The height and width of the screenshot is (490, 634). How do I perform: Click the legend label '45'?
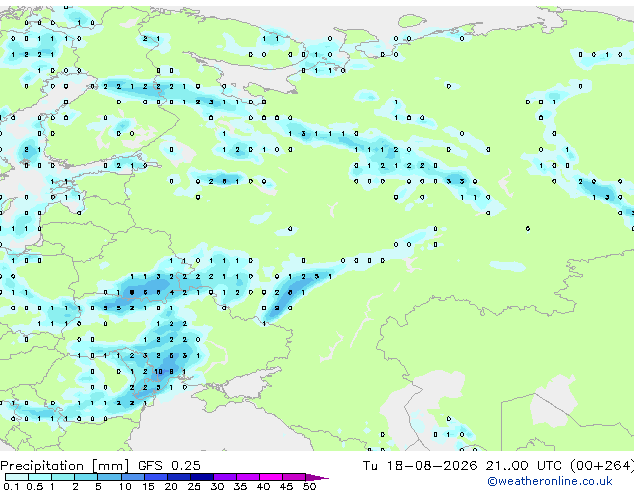pyautogui.click(x=286, y=486)
